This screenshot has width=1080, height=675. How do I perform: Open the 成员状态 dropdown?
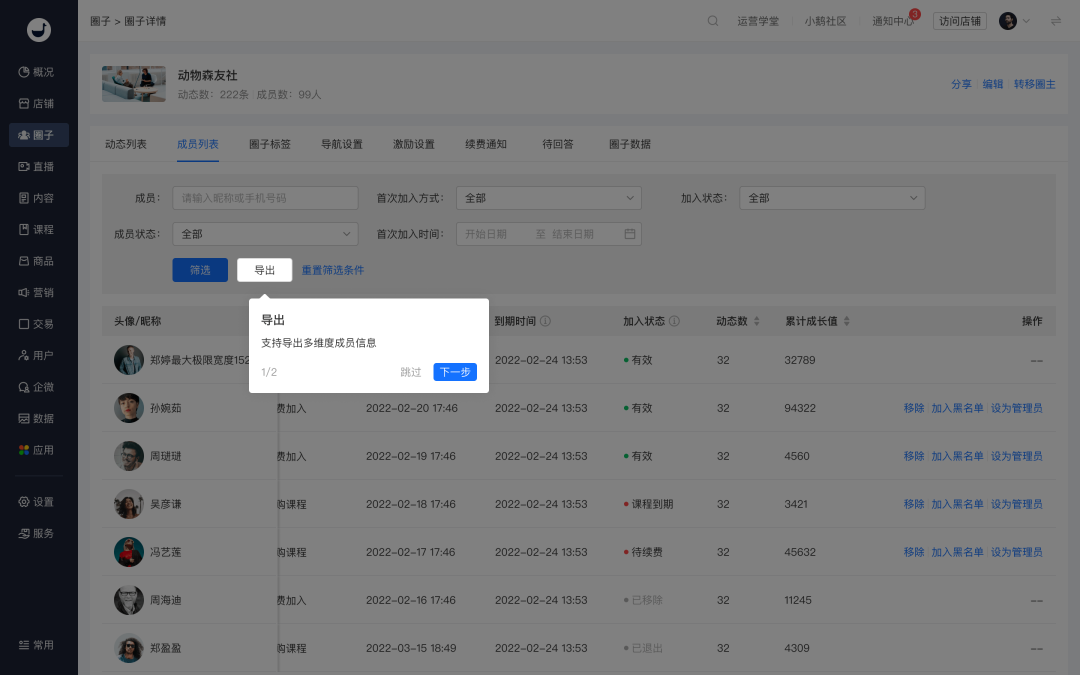click(x=265, y=234)
